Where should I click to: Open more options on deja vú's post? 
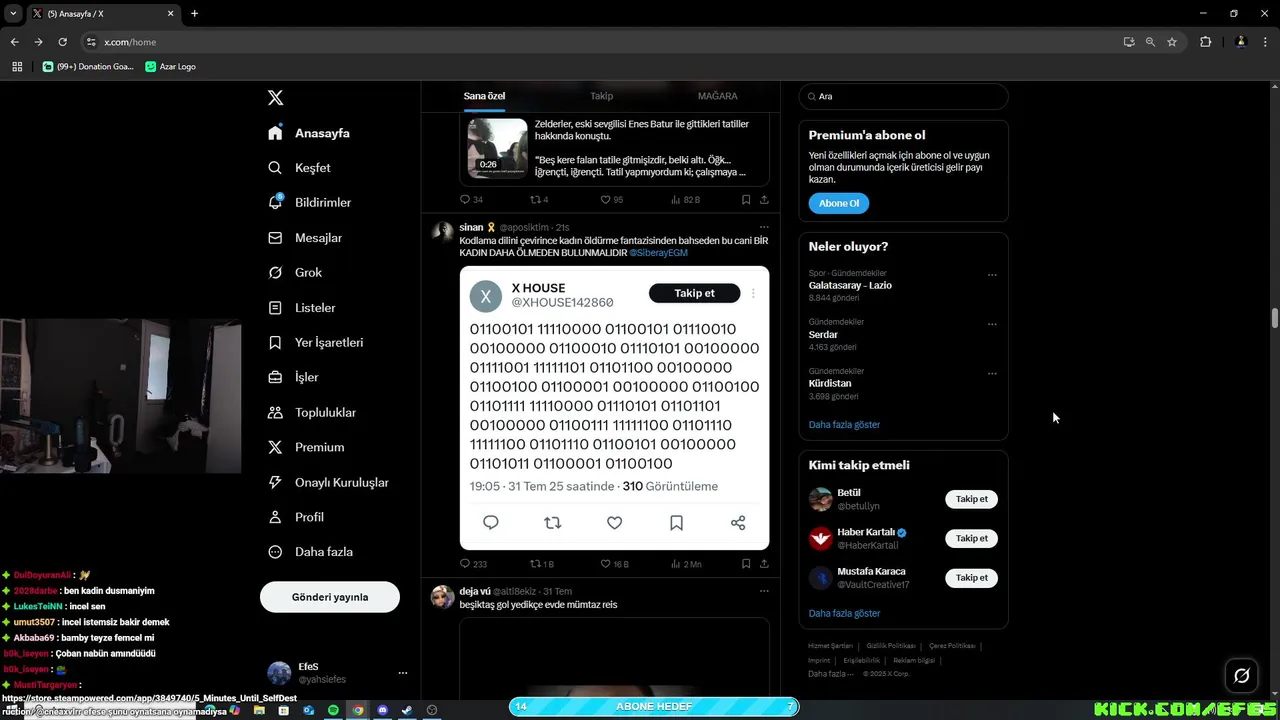(x=764, y=591)
